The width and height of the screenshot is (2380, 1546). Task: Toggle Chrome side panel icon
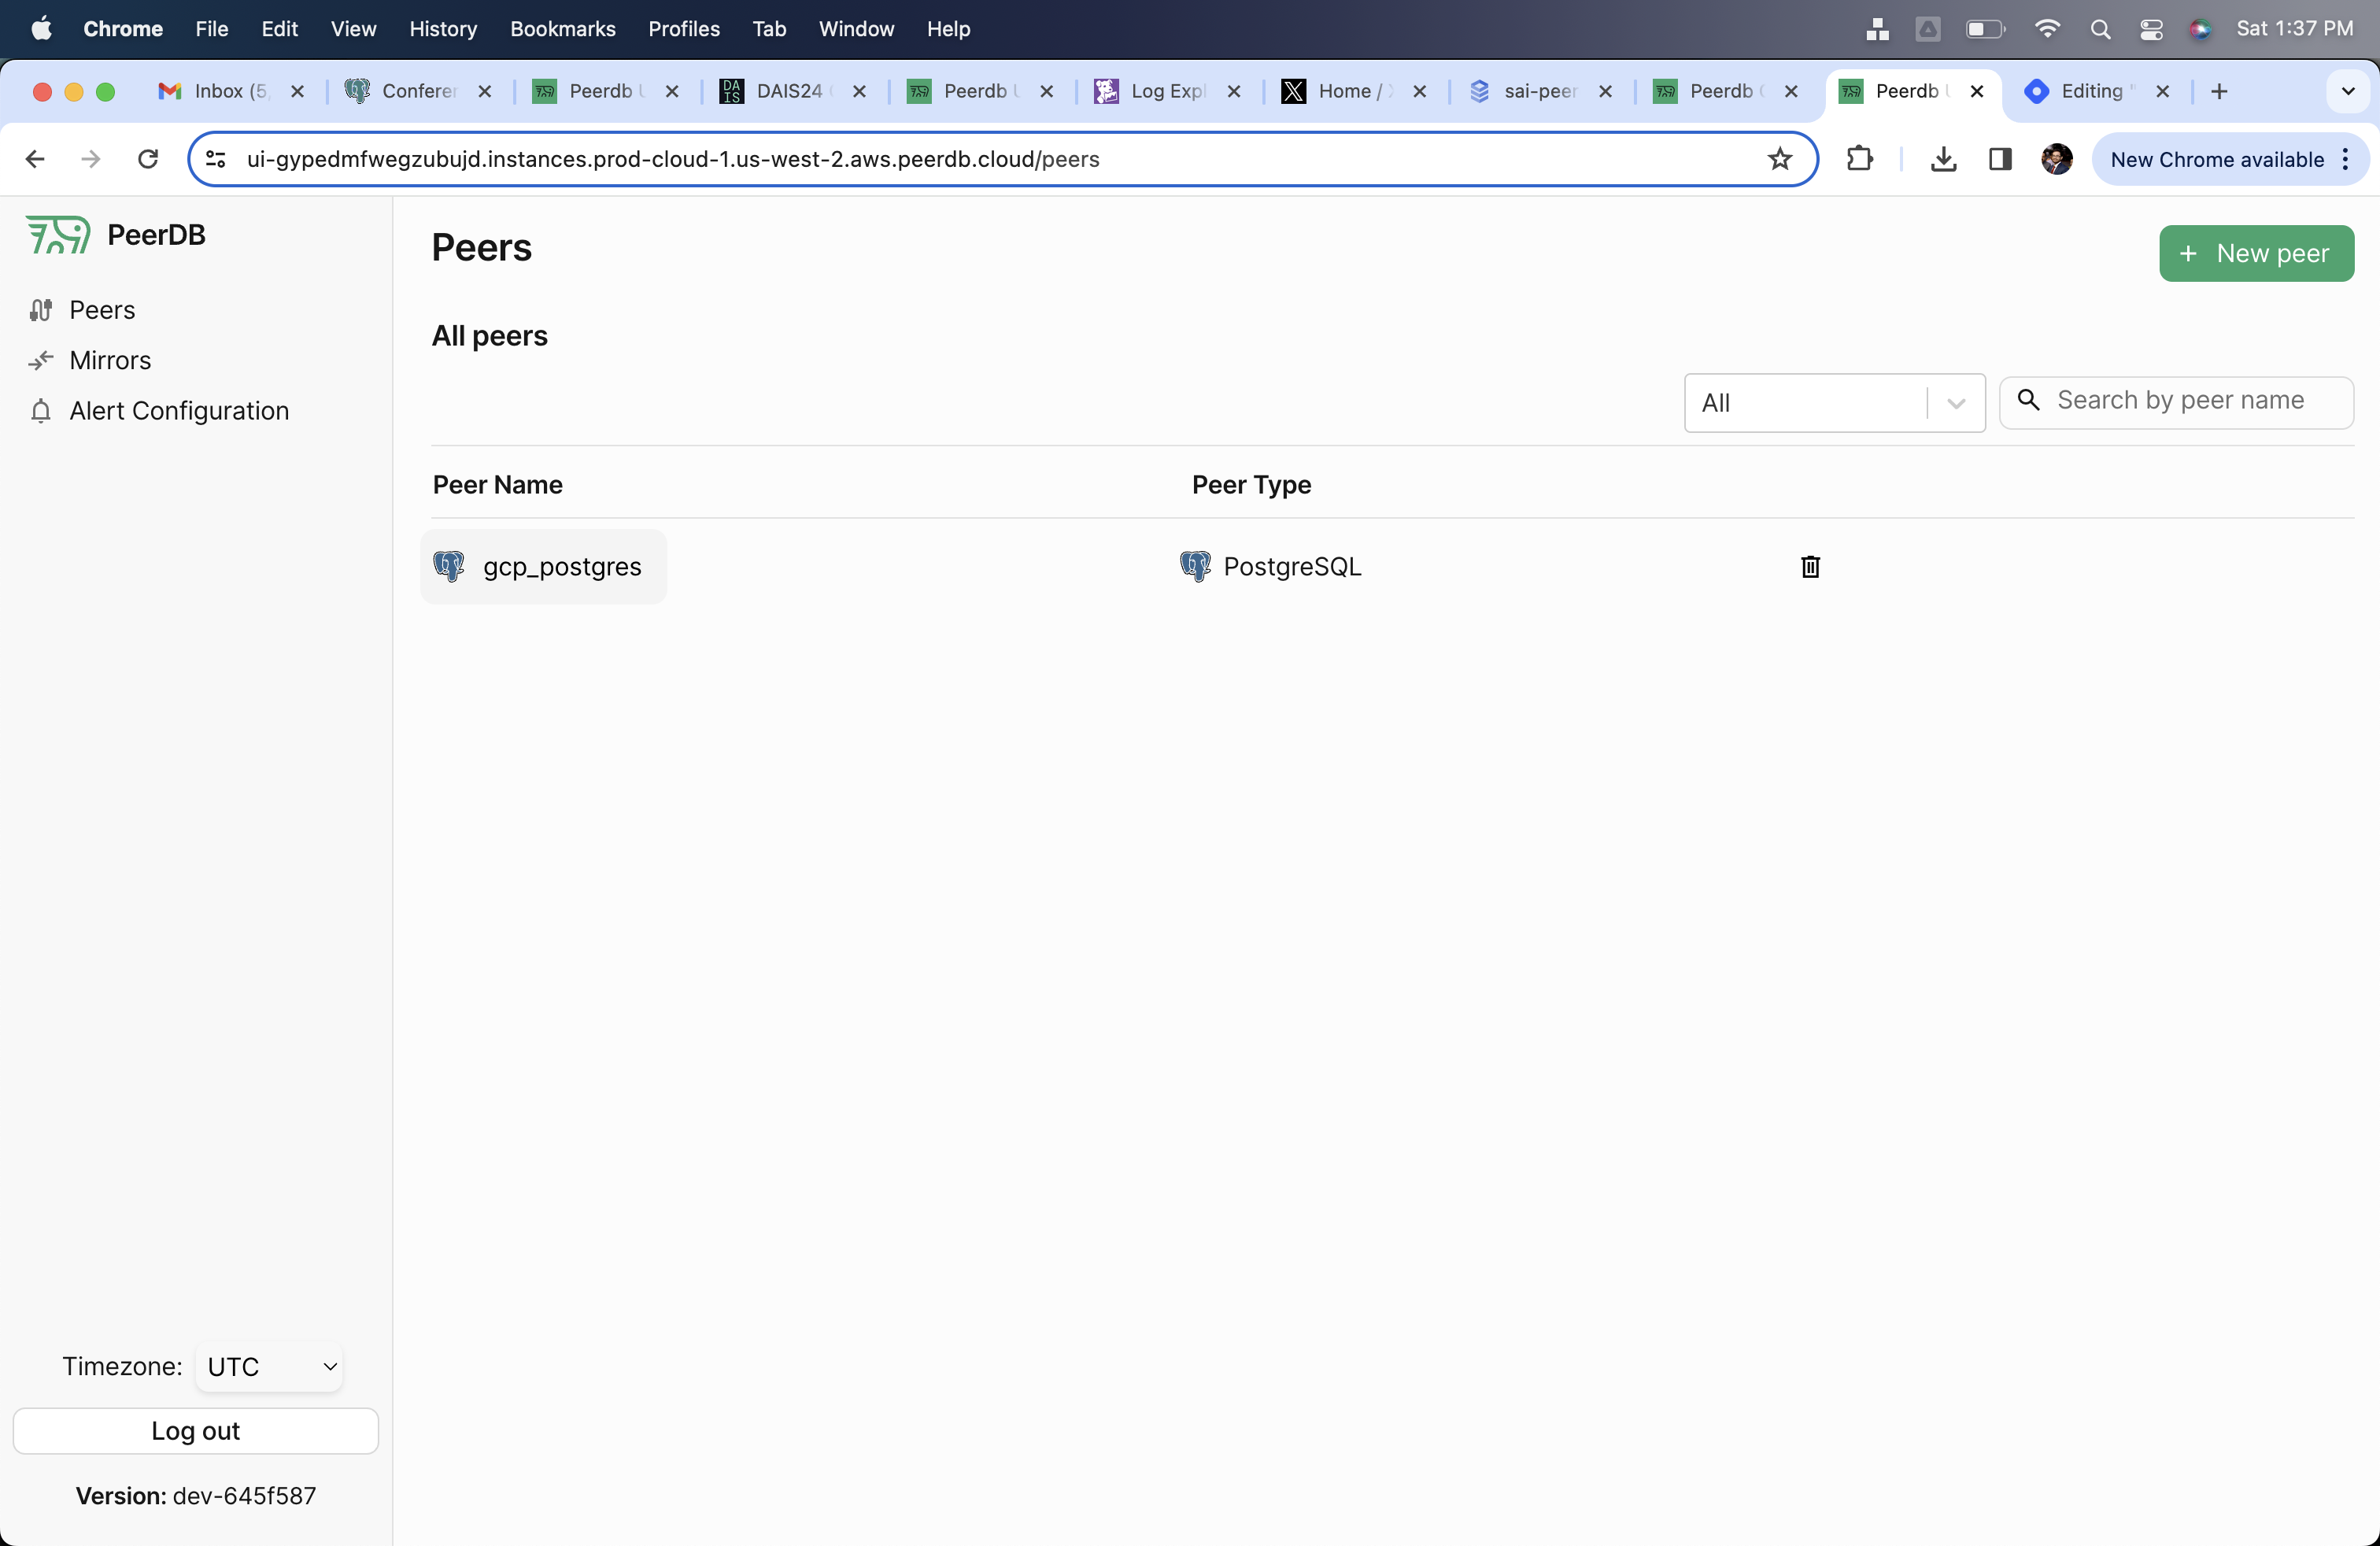[x=1999, y=159]
